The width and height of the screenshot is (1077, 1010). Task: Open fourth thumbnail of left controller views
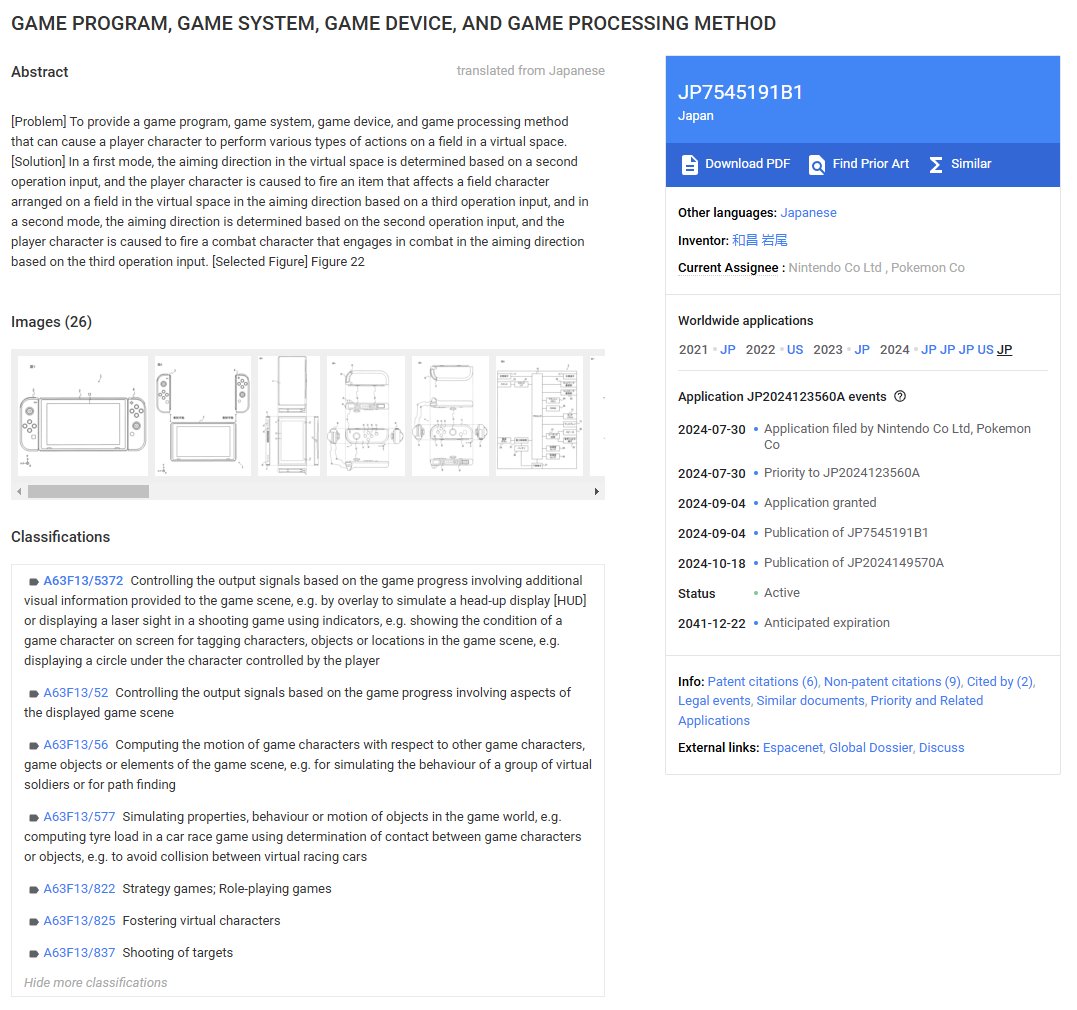tap(365, 416)
